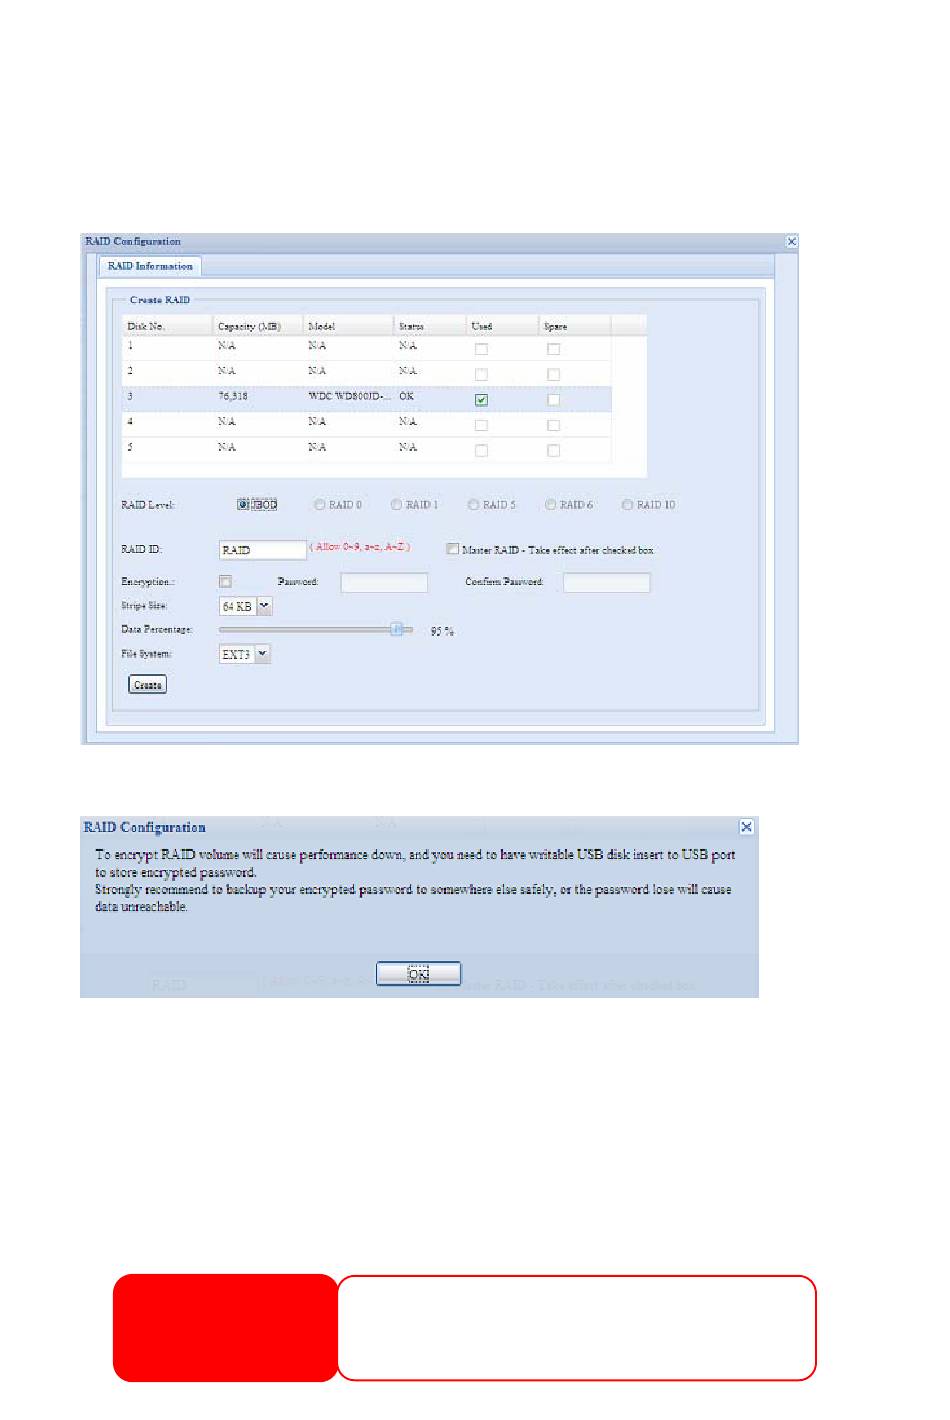The image size is (950, 1420).
Task: Click the RAID ID input field
Action: (x=263, y=550)
